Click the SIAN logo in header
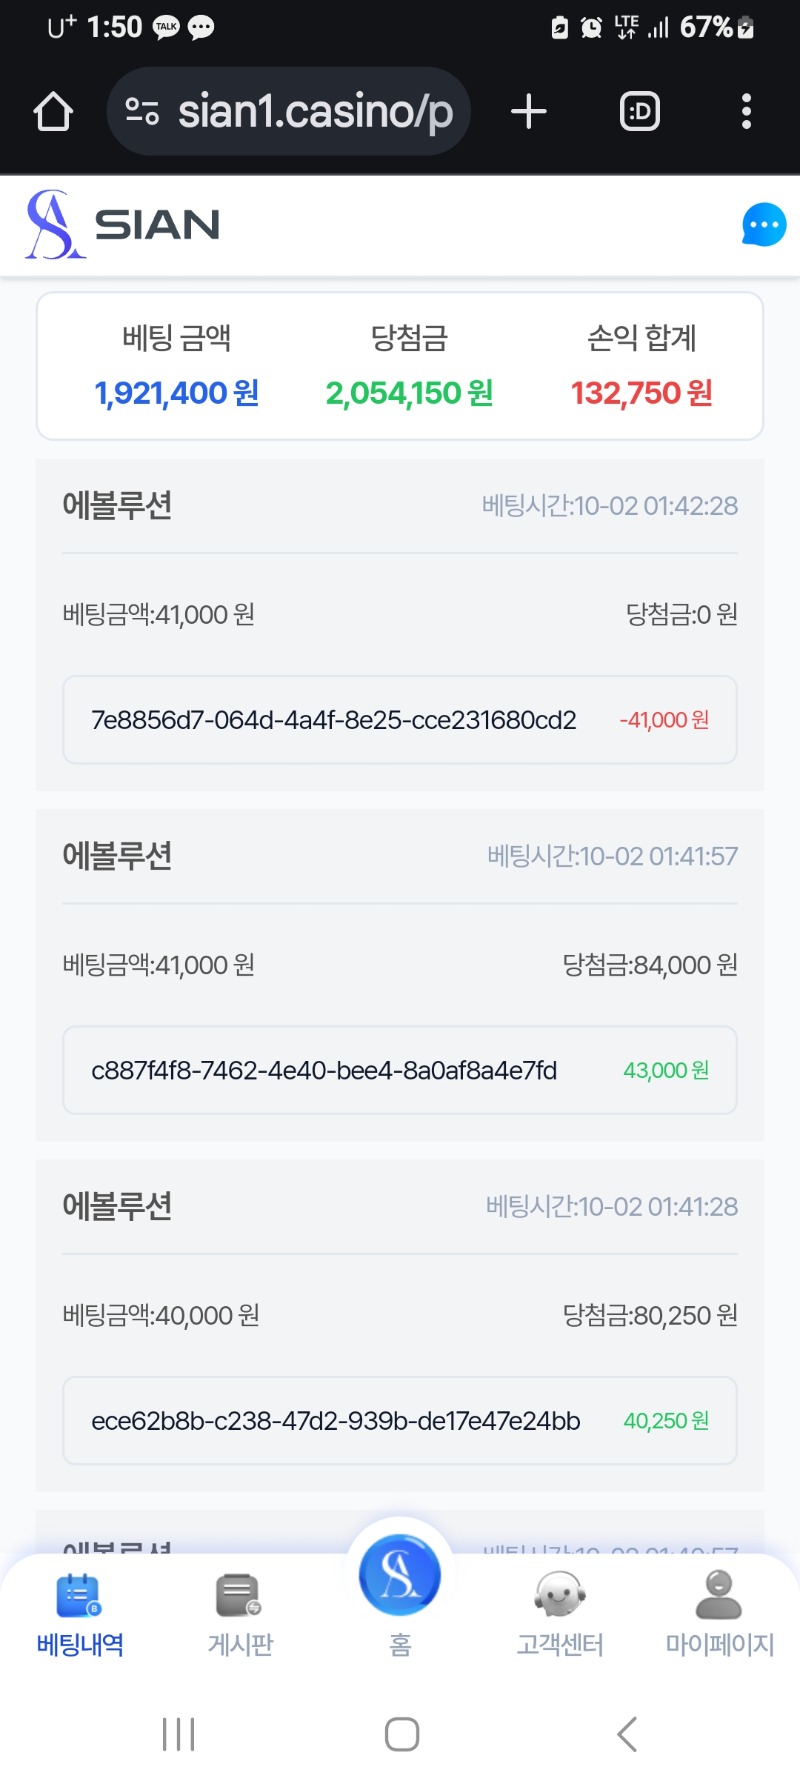Screen dimensions: 800x1784 123,225
